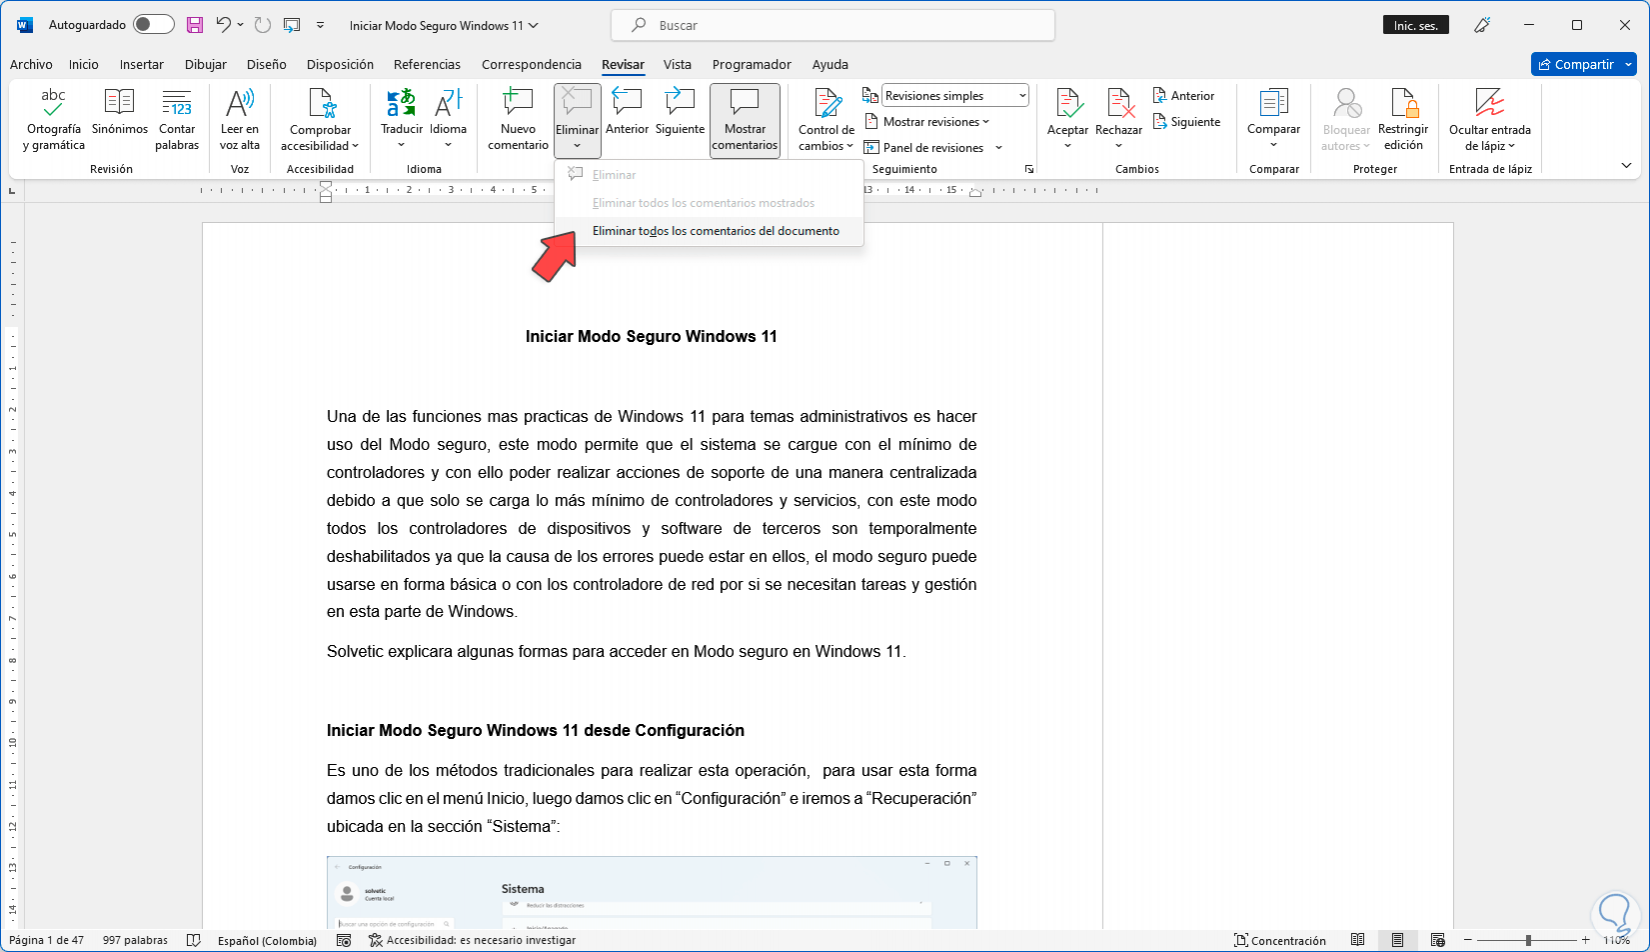
Task: Click the Word application icon
Action: (25, 25)
